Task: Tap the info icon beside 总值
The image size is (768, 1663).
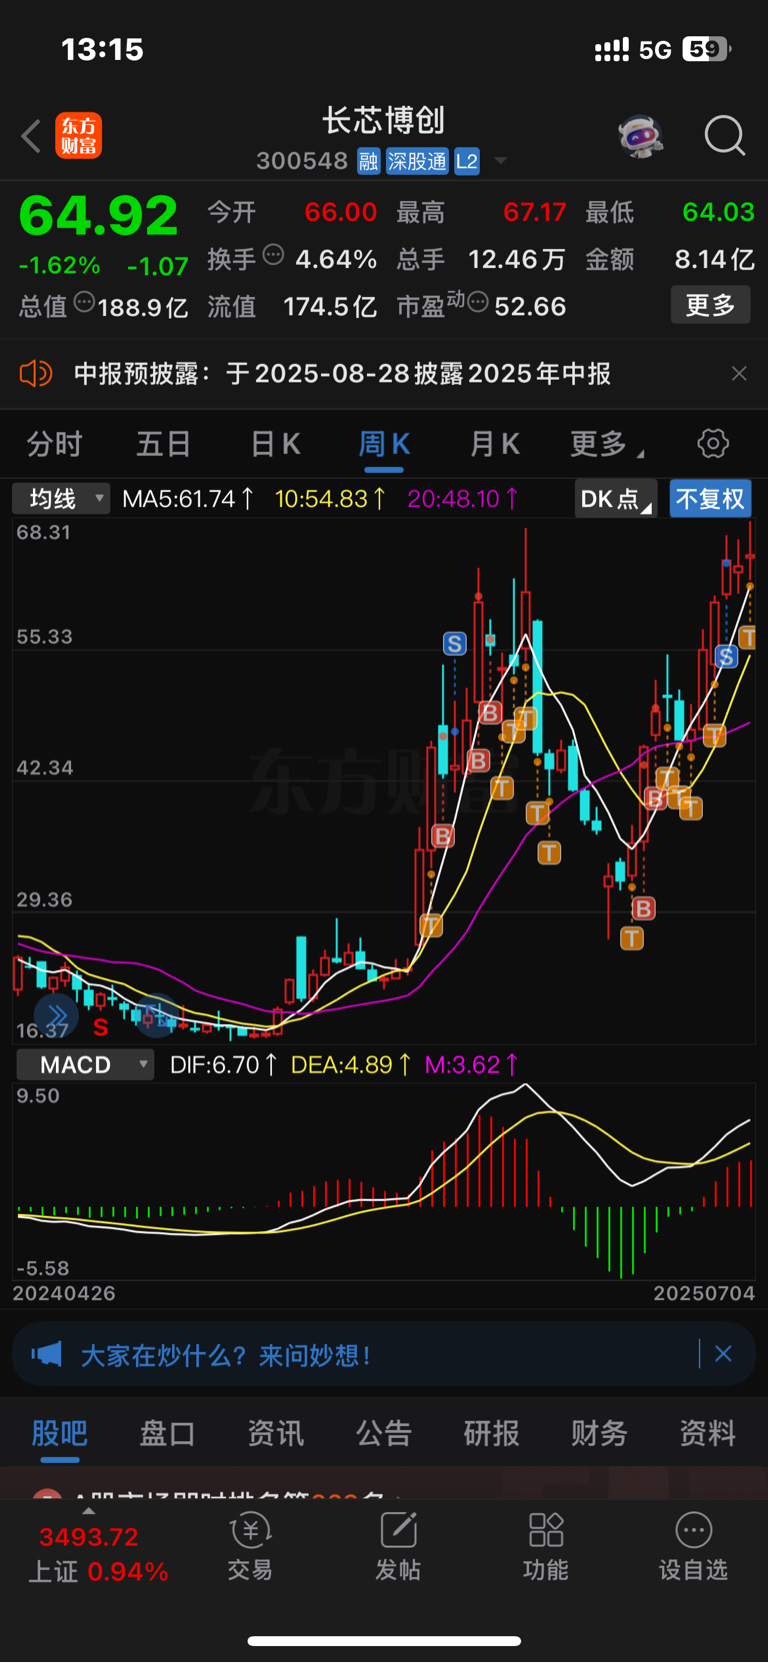Action: click(84, 301)
